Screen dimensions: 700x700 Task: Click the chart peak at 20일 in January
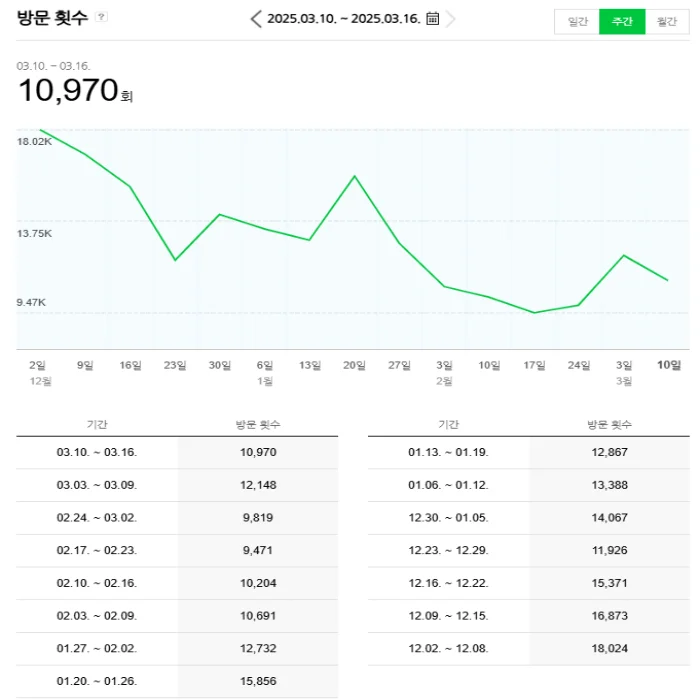pos(355,176)
